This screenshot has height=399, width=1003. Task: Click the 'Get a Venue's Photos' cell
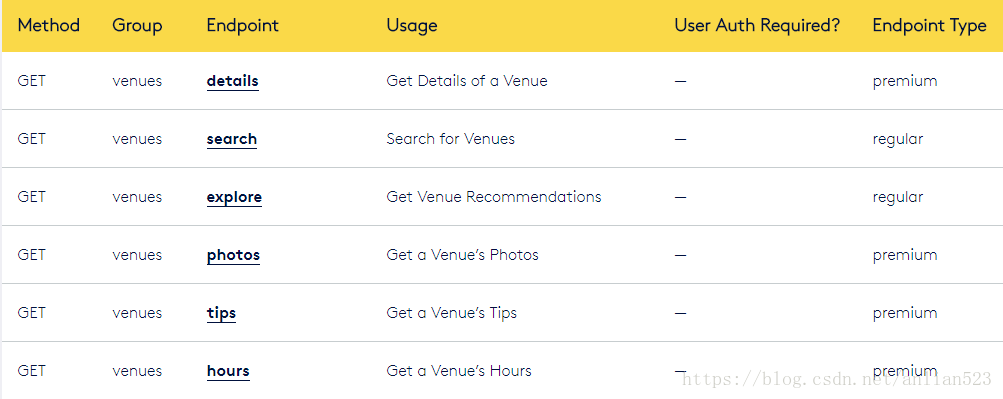462,255
